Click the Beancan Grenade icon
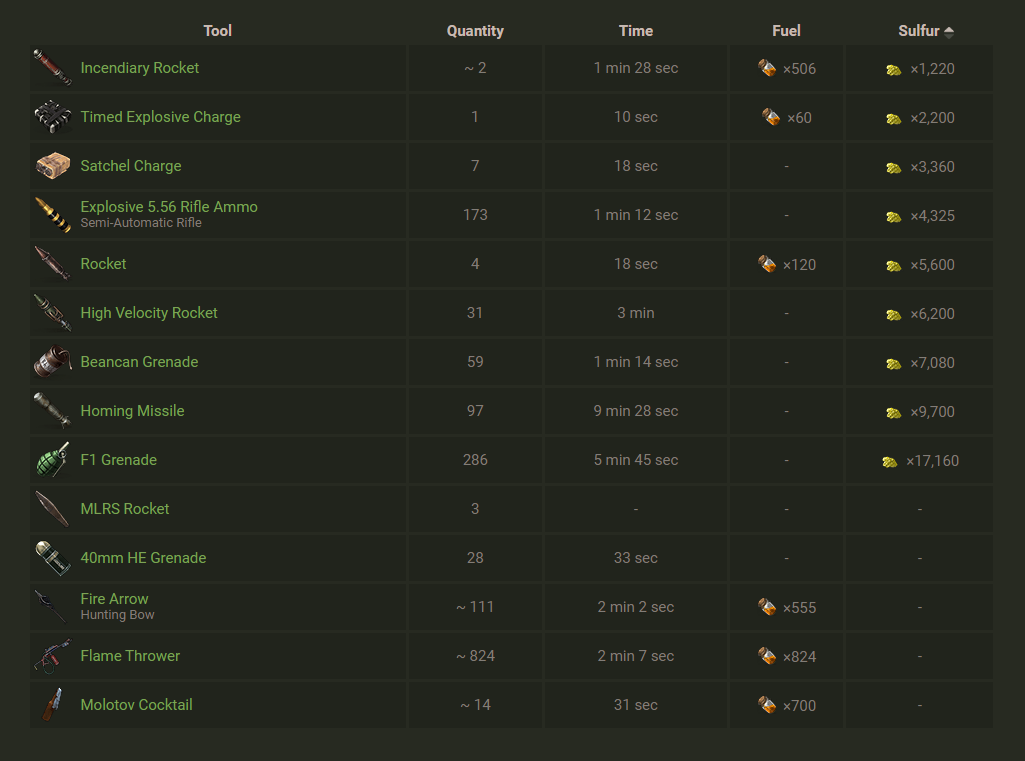The height and width of the screenshot is (761, 1025). point(52,362)
